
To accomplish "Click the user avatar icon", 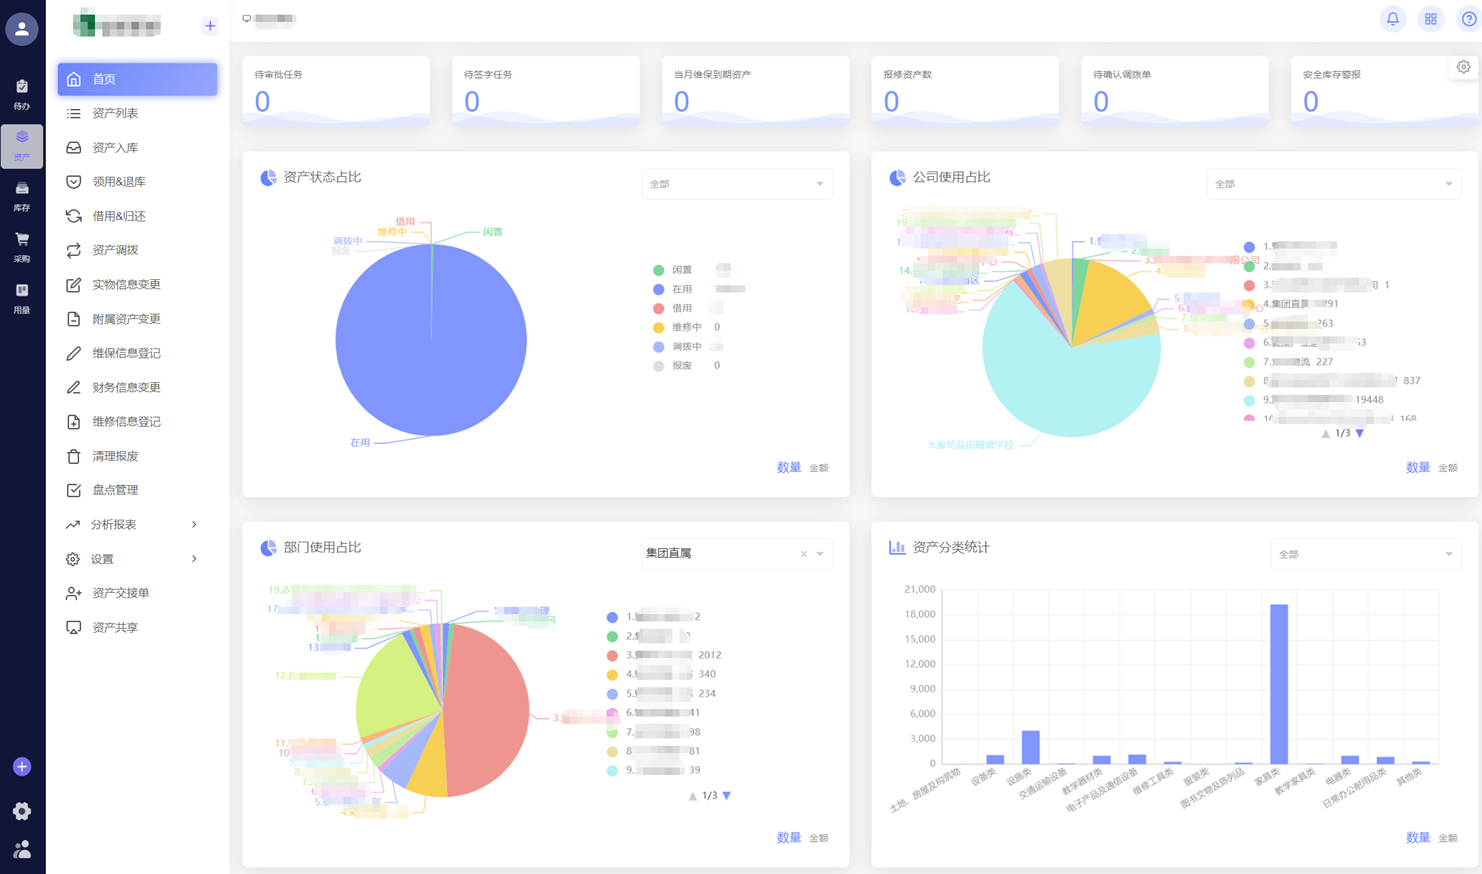I will (22, 29).
